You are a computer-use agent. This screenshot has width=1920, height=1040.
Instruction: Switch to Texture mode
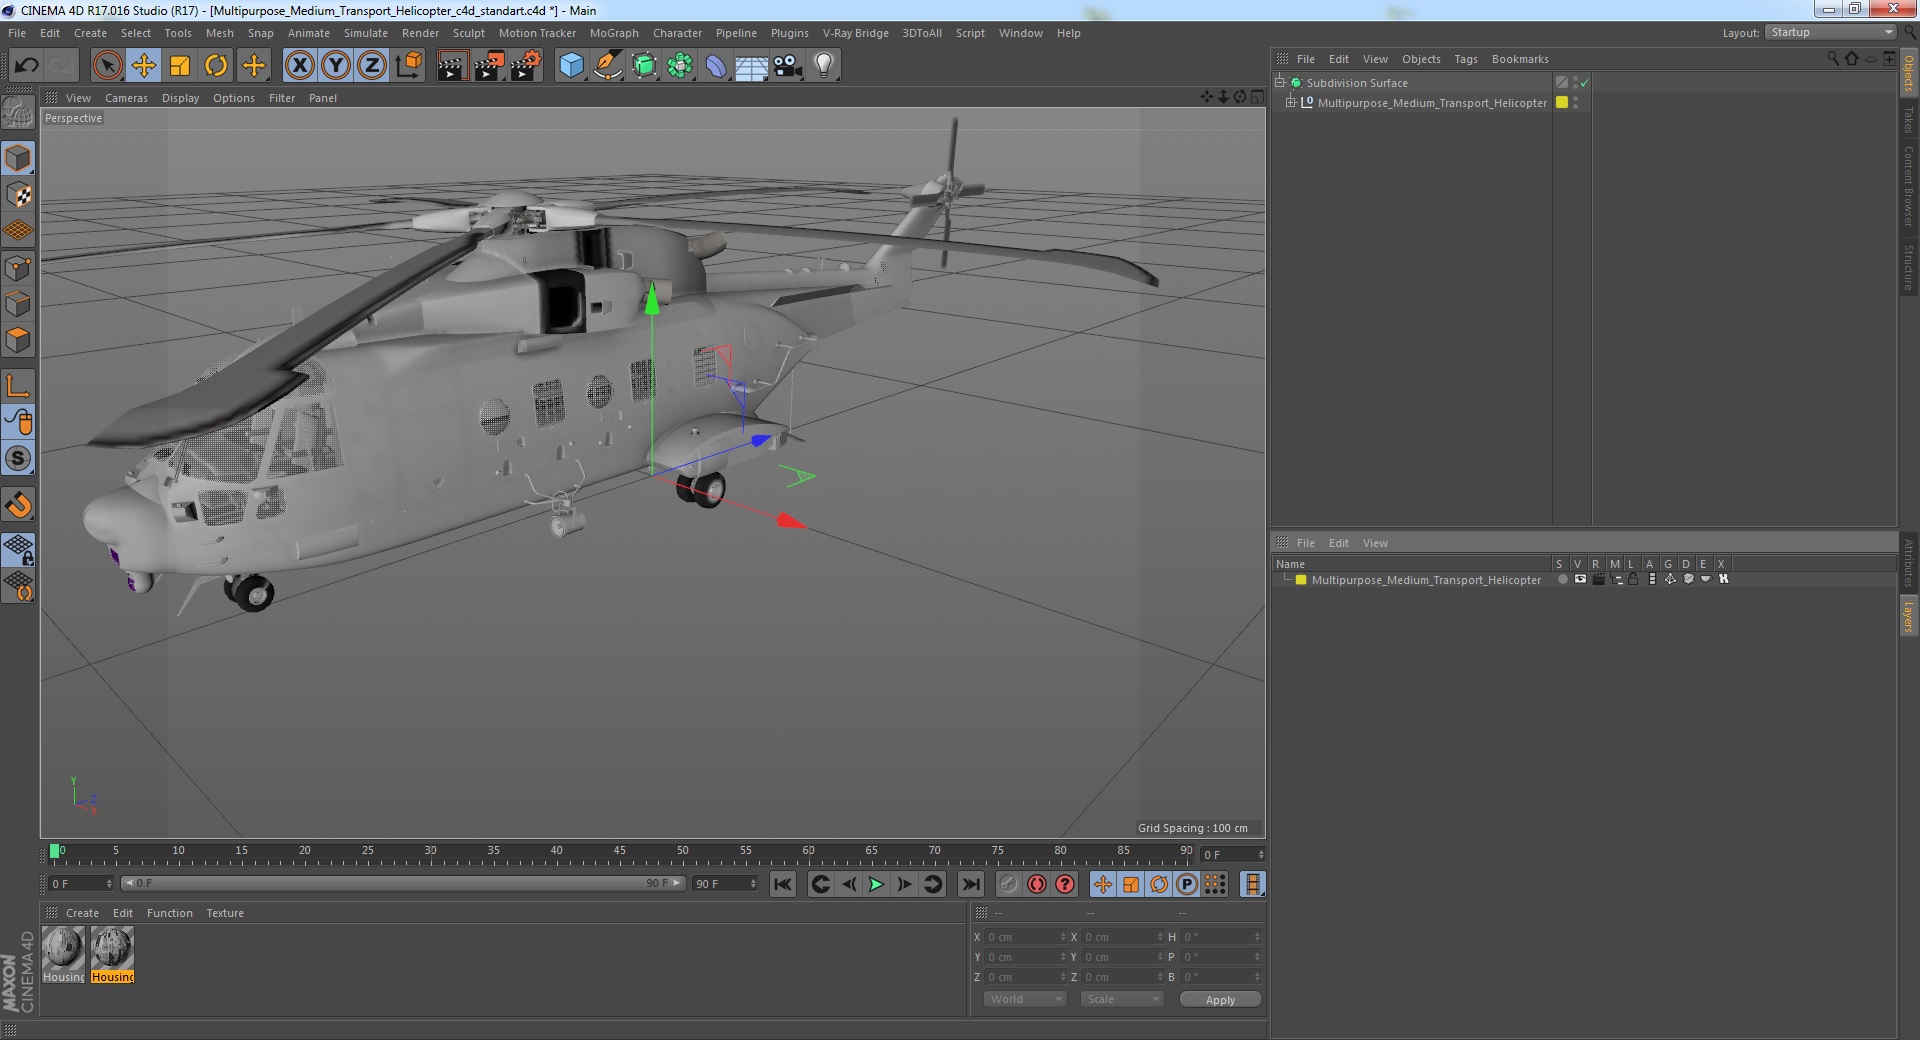pos(18,195)
